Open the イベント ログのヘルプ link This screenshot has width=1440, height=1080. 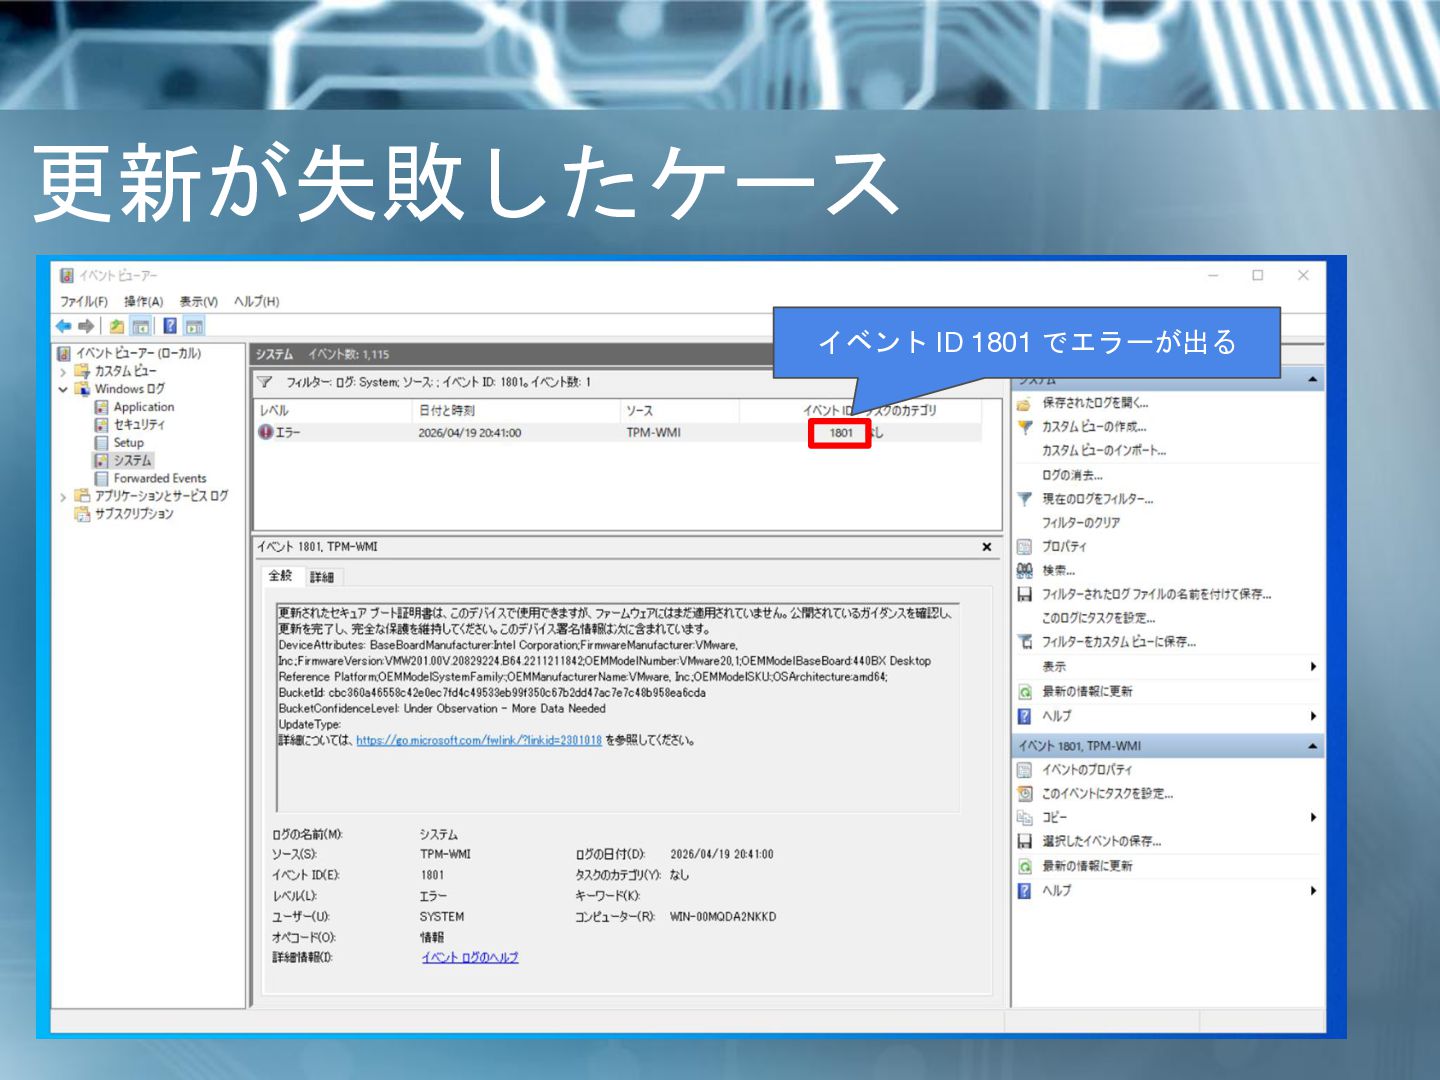tap(470, 958)
